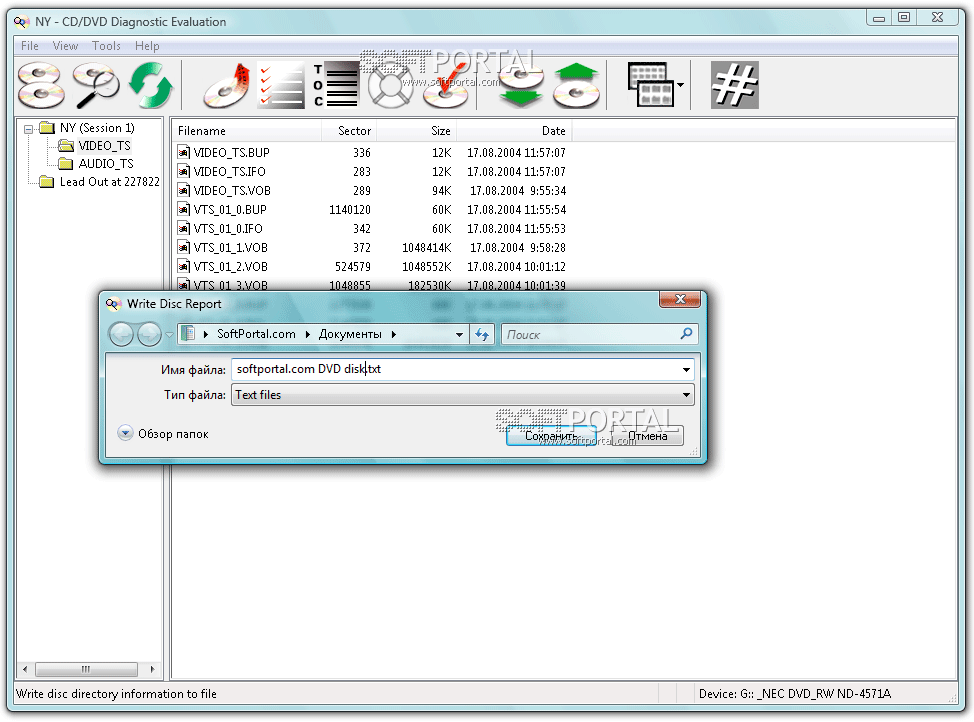The width and height of the screenshot is (974, 722).
Task: Click the hash symbol toolbar icon
Action: (x=734, y=85)
